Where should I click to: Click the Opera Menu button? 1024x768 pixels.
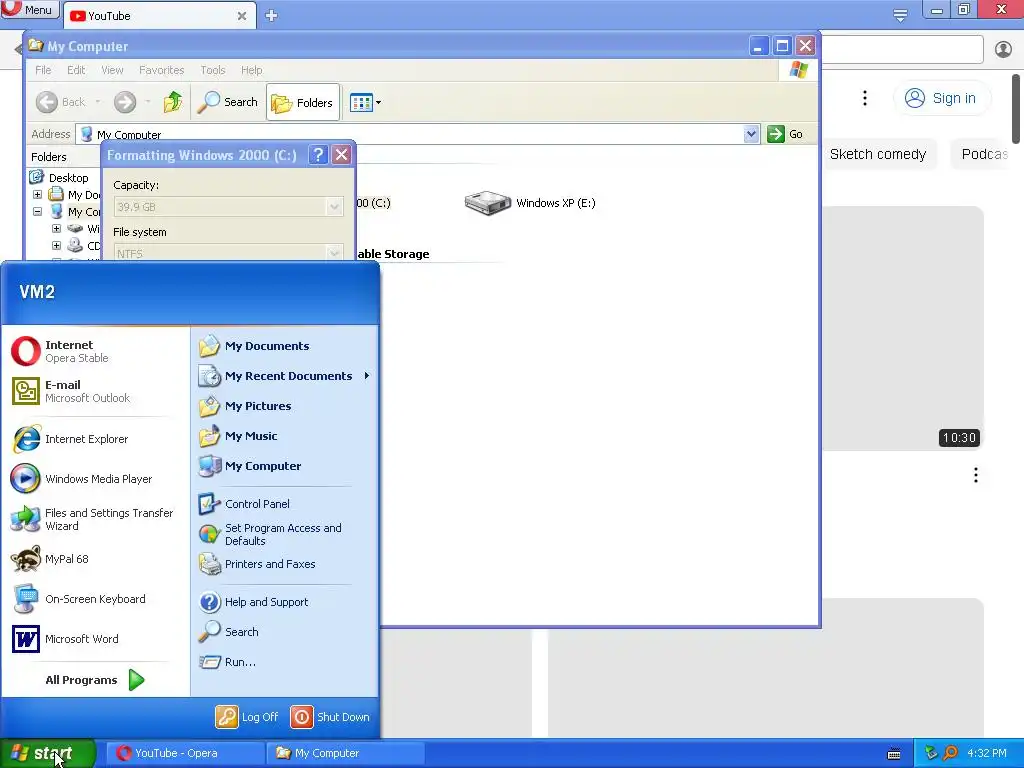tap(30, 10)
